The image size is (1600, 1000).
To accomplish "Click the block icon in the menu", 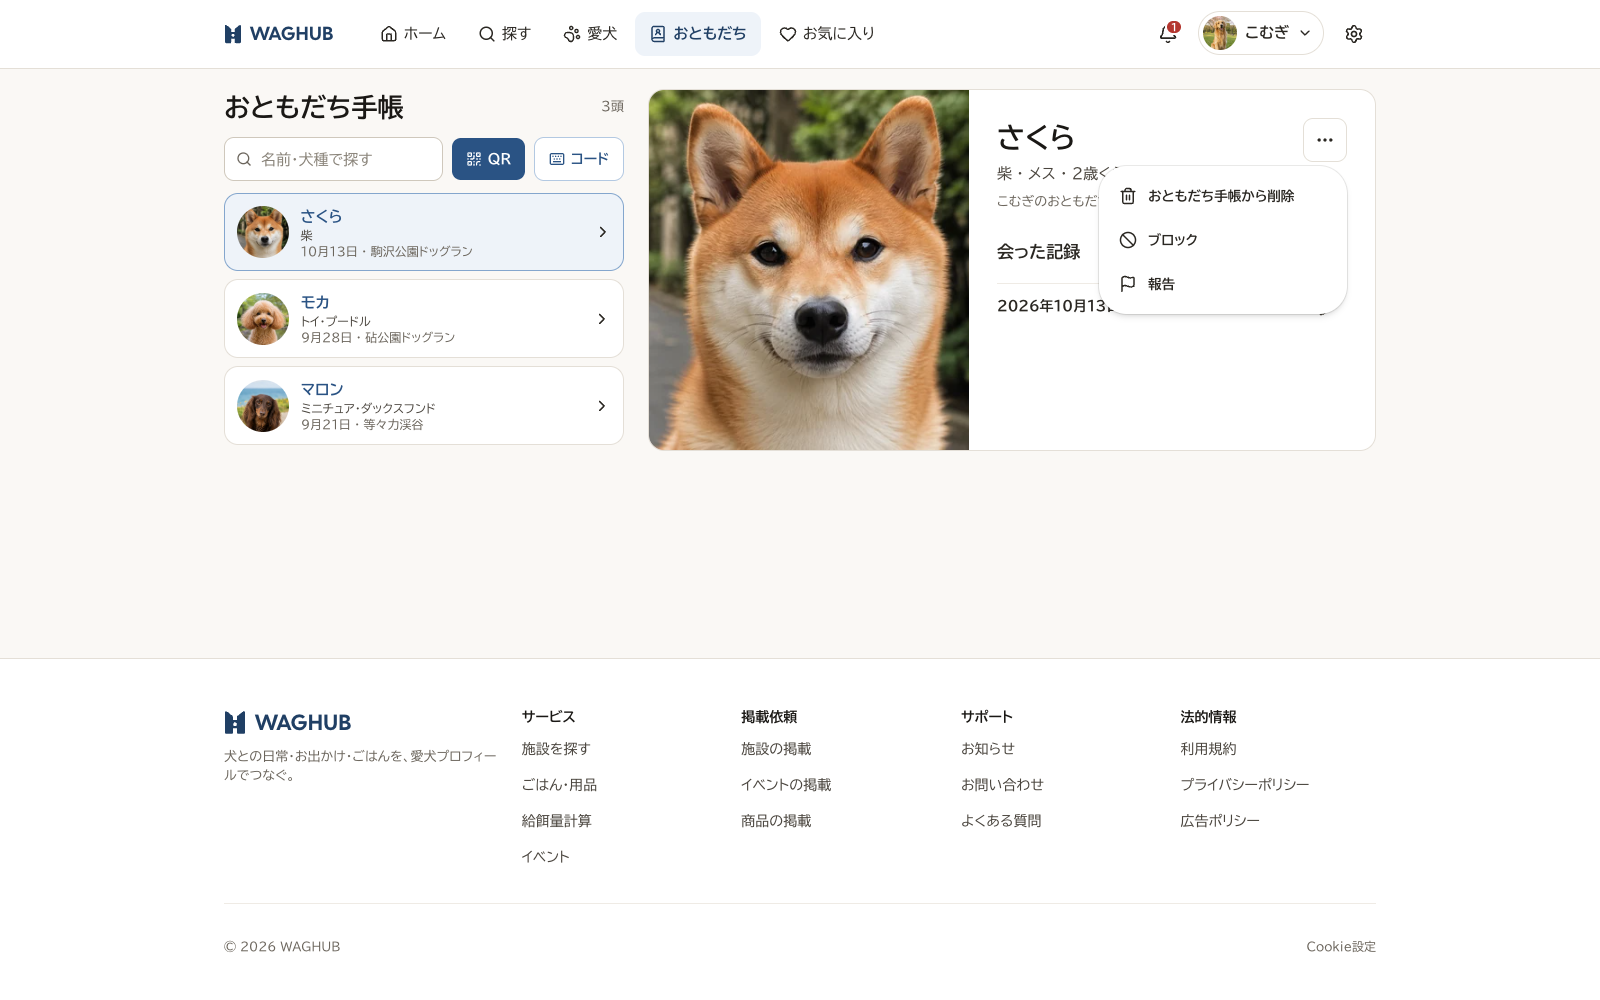I will (x=1128, y=240).
